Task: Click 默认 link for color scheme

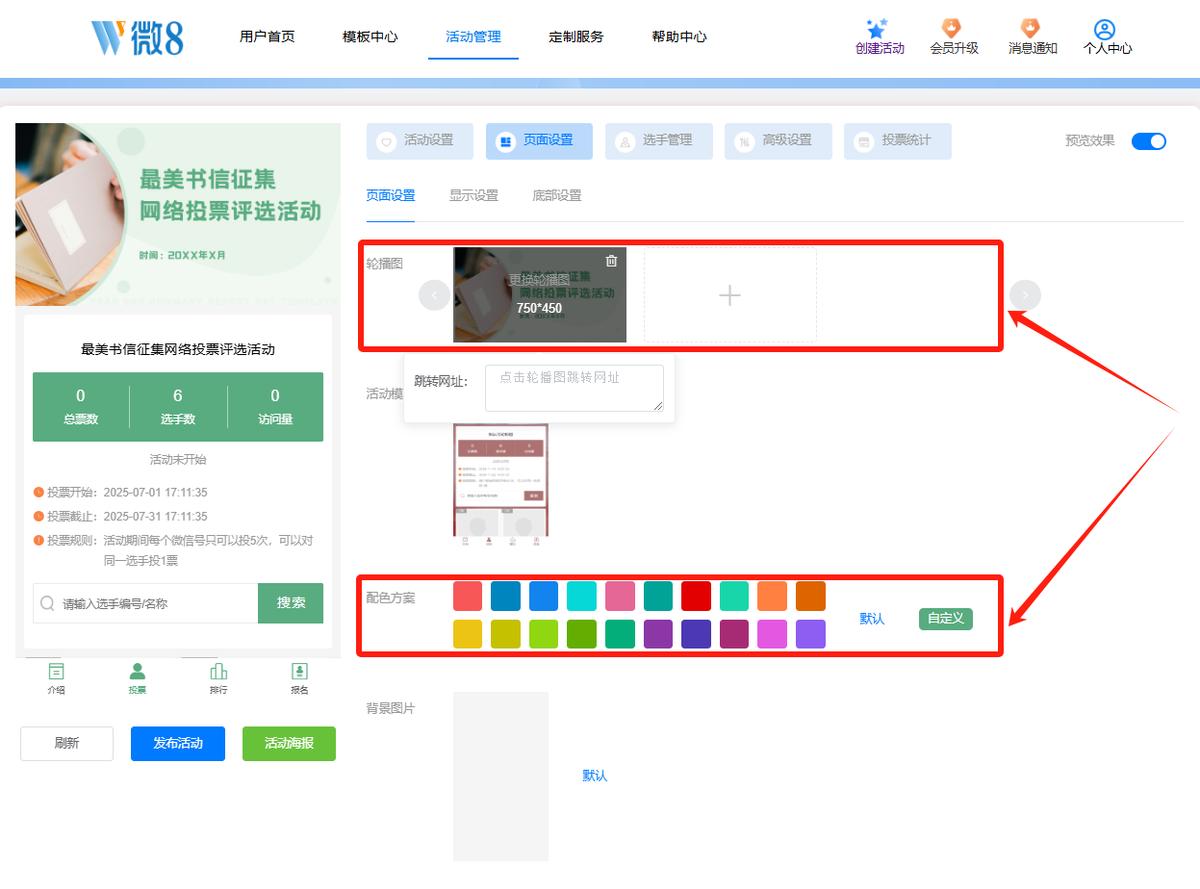Action: pos(872,619)
